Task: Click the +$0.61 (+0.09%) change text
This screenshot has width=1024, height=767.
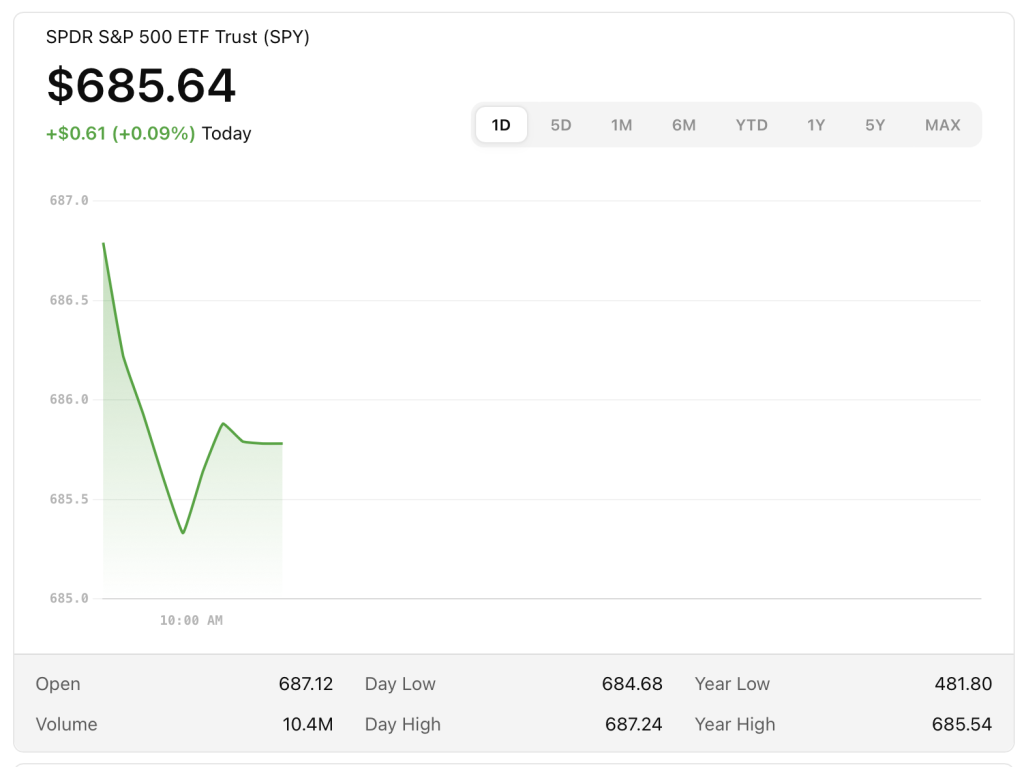Action: tap(121, 133)
